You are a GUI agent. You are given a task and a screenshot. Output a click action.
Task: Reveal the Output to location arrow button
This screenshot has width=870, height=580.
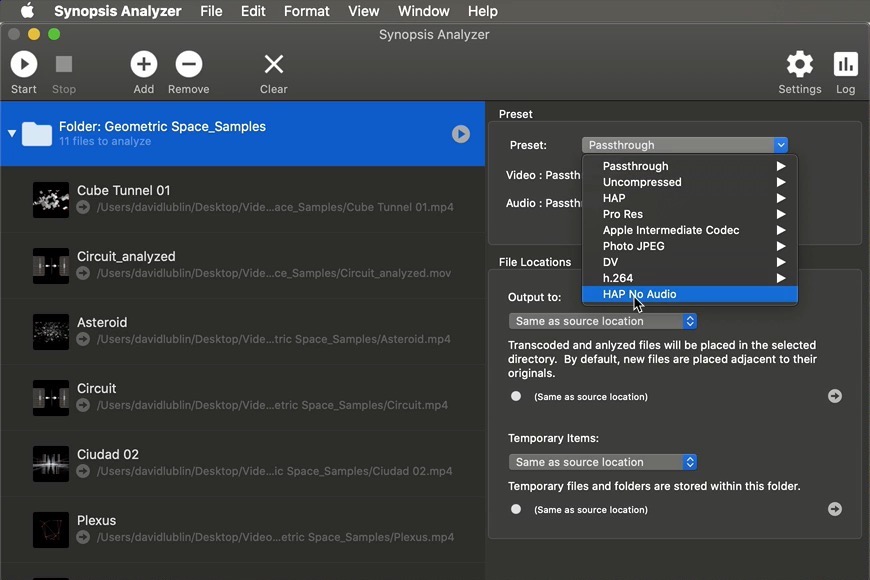(x=834, y=396)
